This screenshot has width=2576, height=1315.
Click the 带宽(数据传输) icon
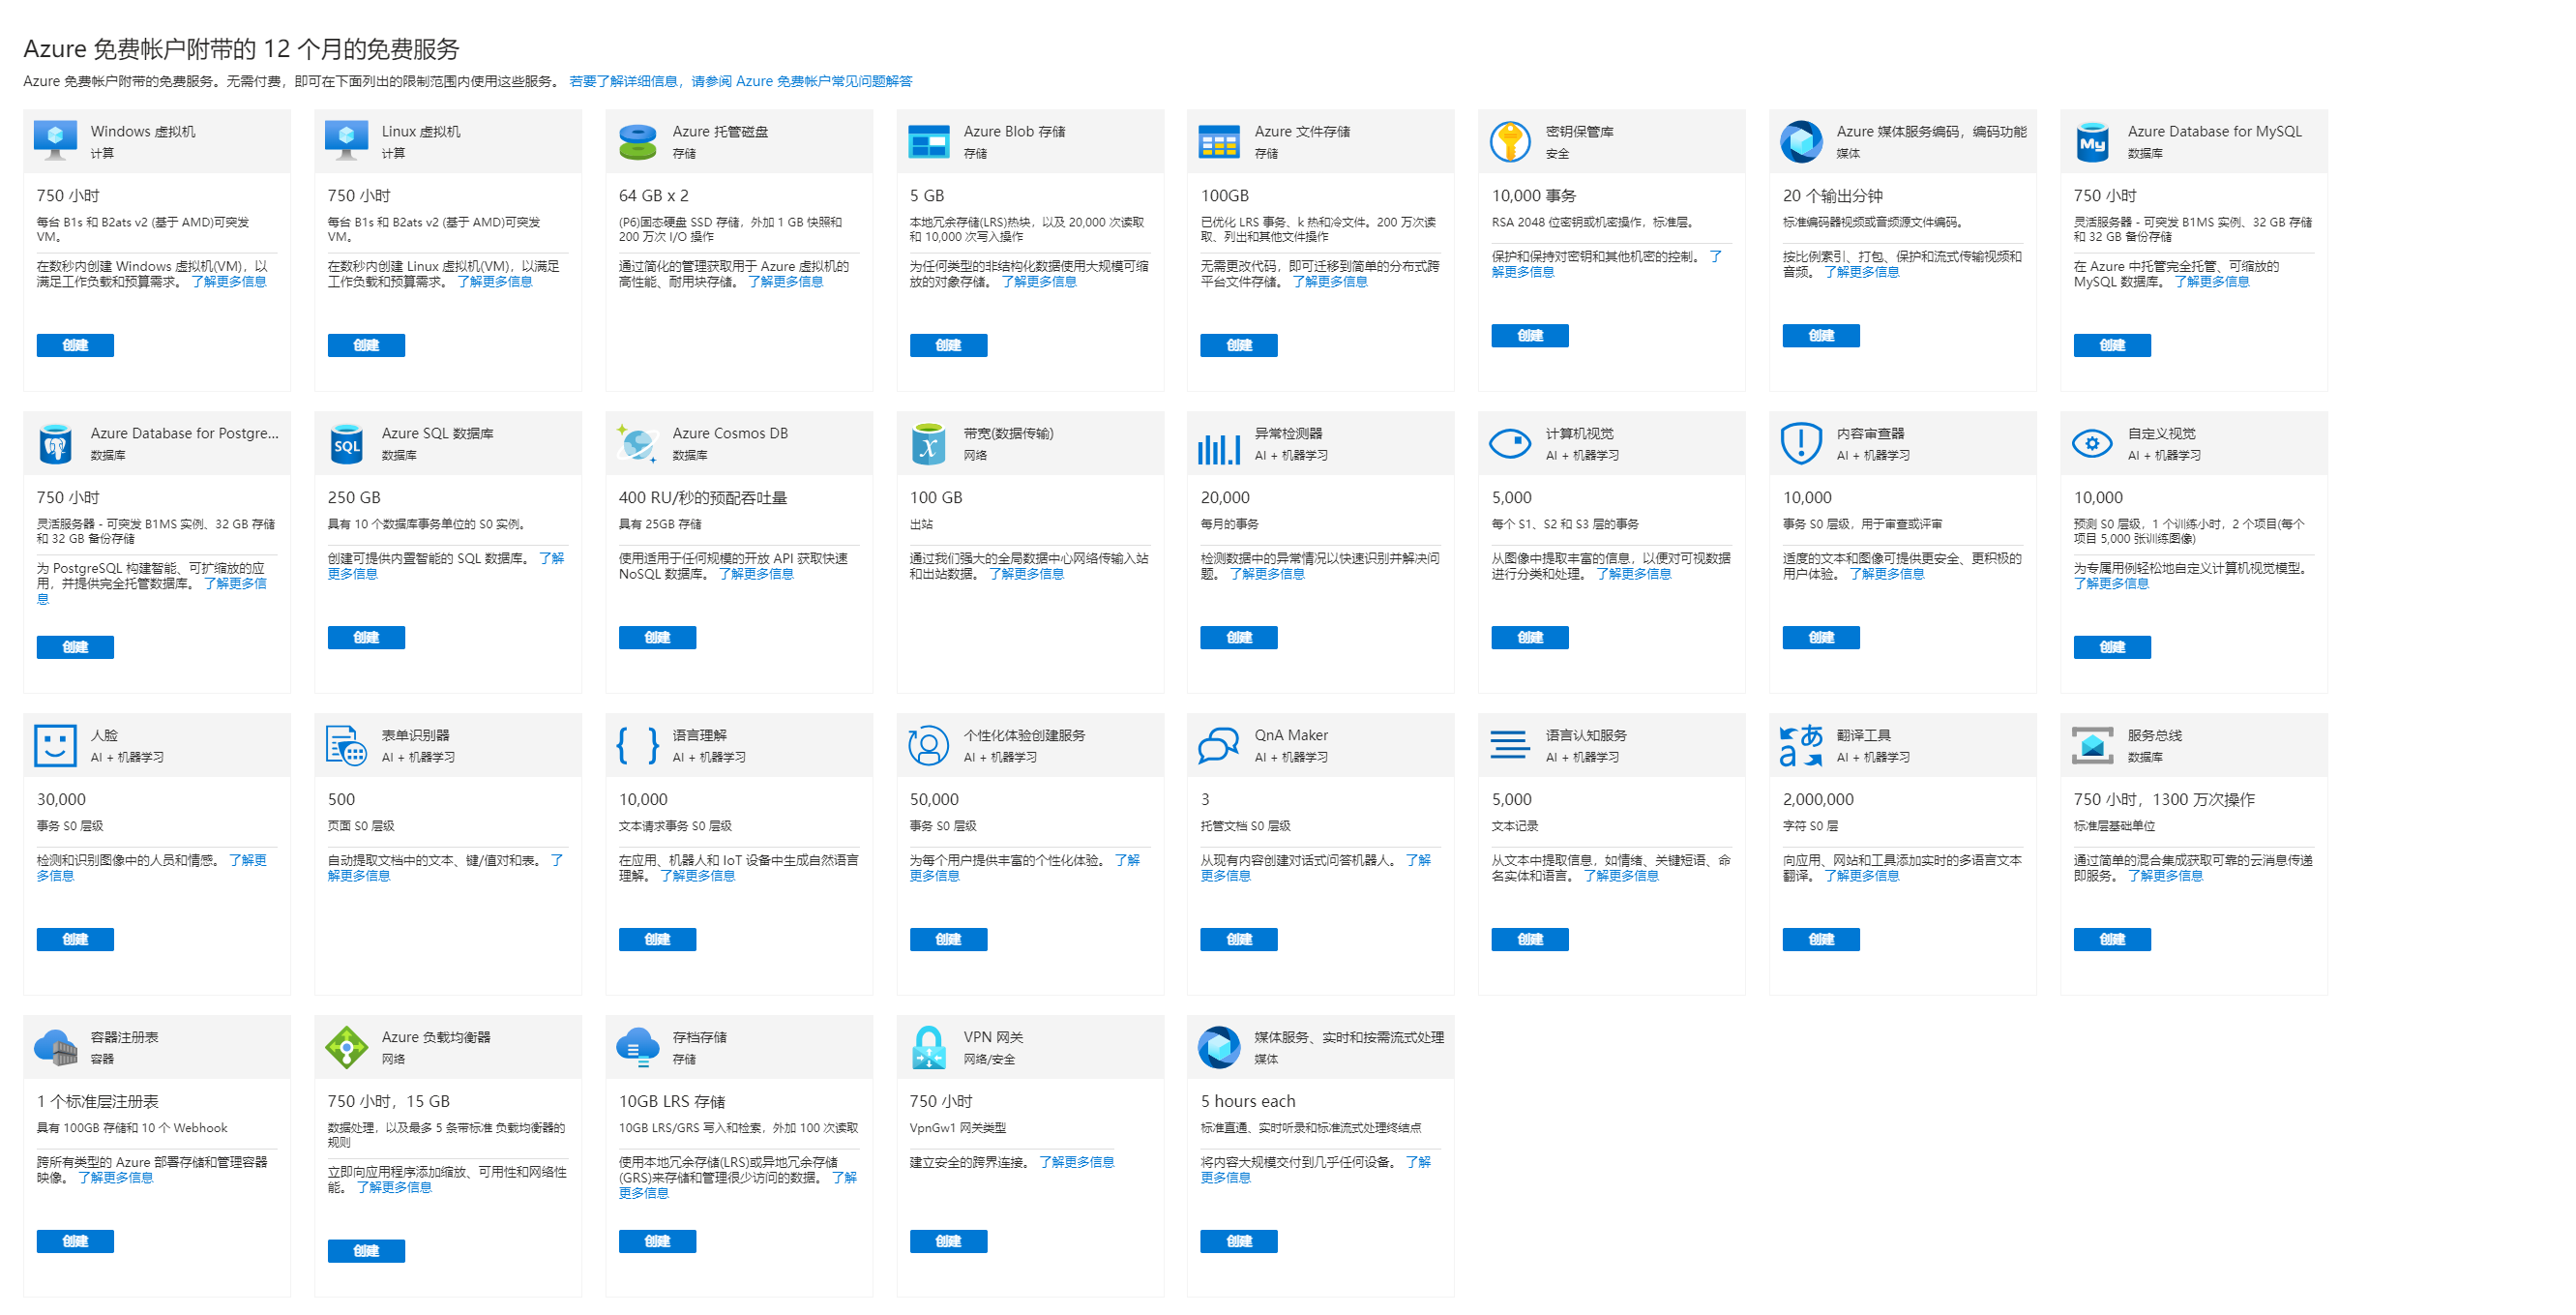coord(928,443)
